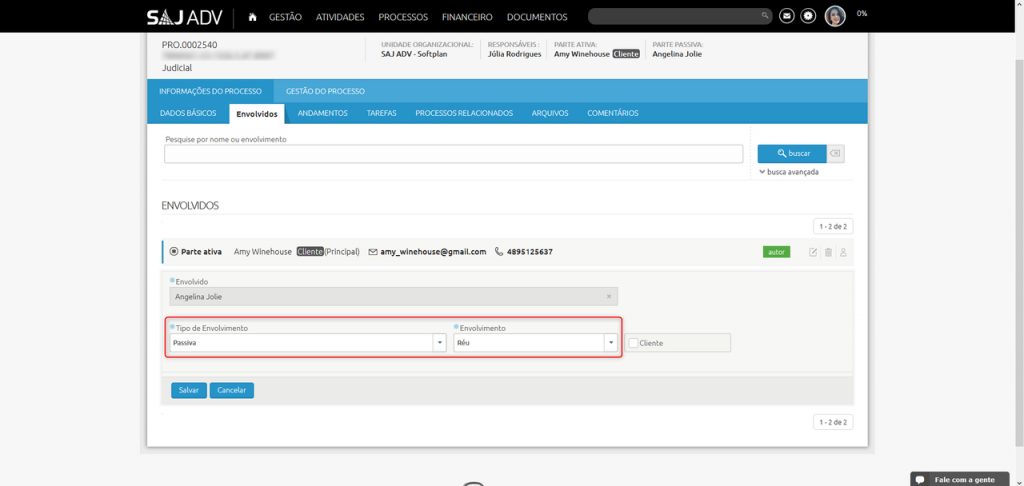
Task: Select the Parte ativa radio button
Action: (x=174, y=252)
